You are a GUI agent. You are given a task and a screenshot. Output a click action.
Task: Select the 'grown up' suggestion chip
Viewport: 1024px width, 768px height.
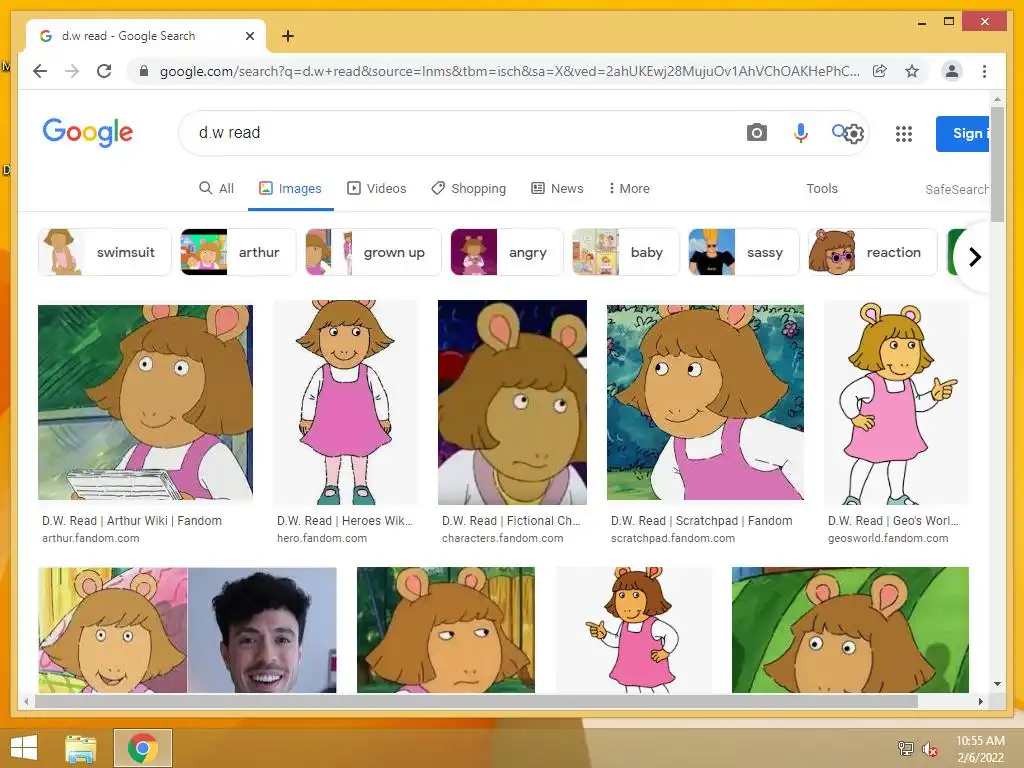click(x=374, y=252)
